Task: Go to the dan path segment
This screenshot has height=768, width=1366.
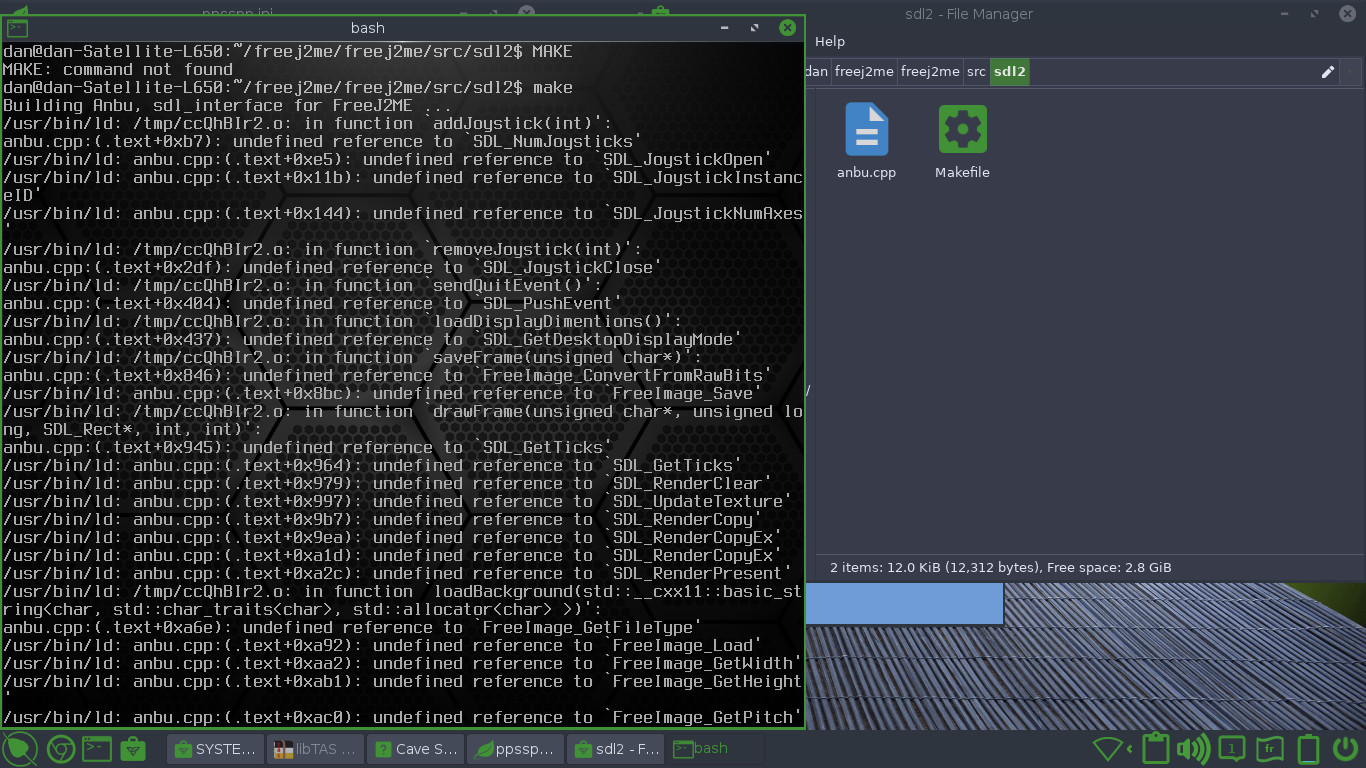Action: 817,72
